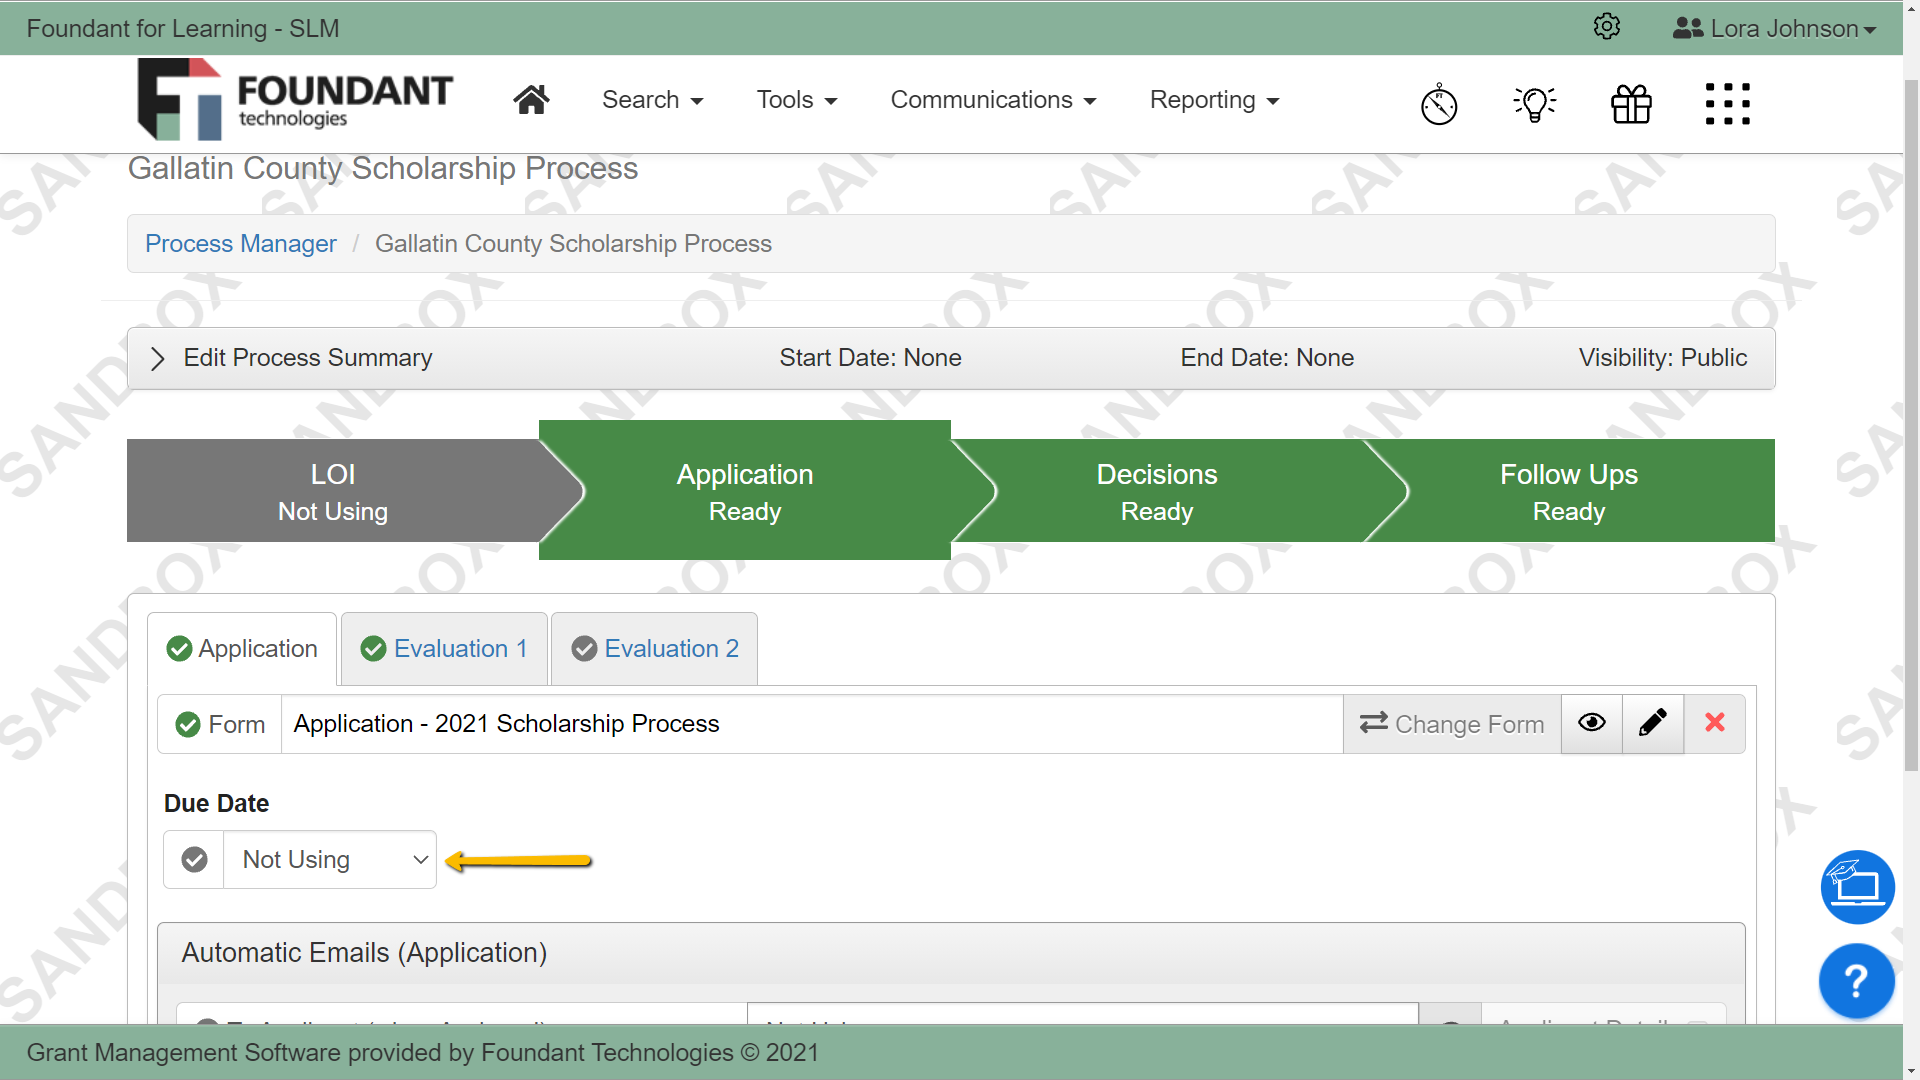Select the Application tab

(242, 649)
